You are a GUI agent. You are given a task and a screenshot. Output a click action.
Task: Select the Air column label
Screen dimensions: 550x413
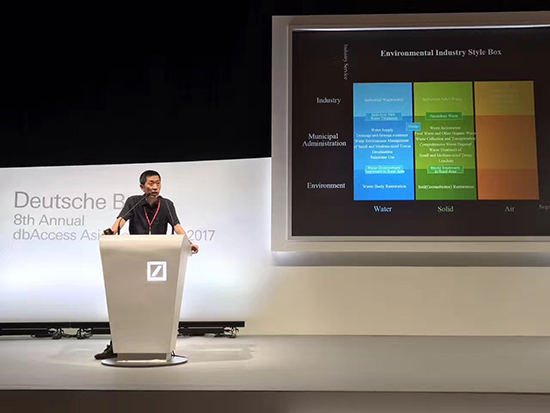(x=509, y=209)
